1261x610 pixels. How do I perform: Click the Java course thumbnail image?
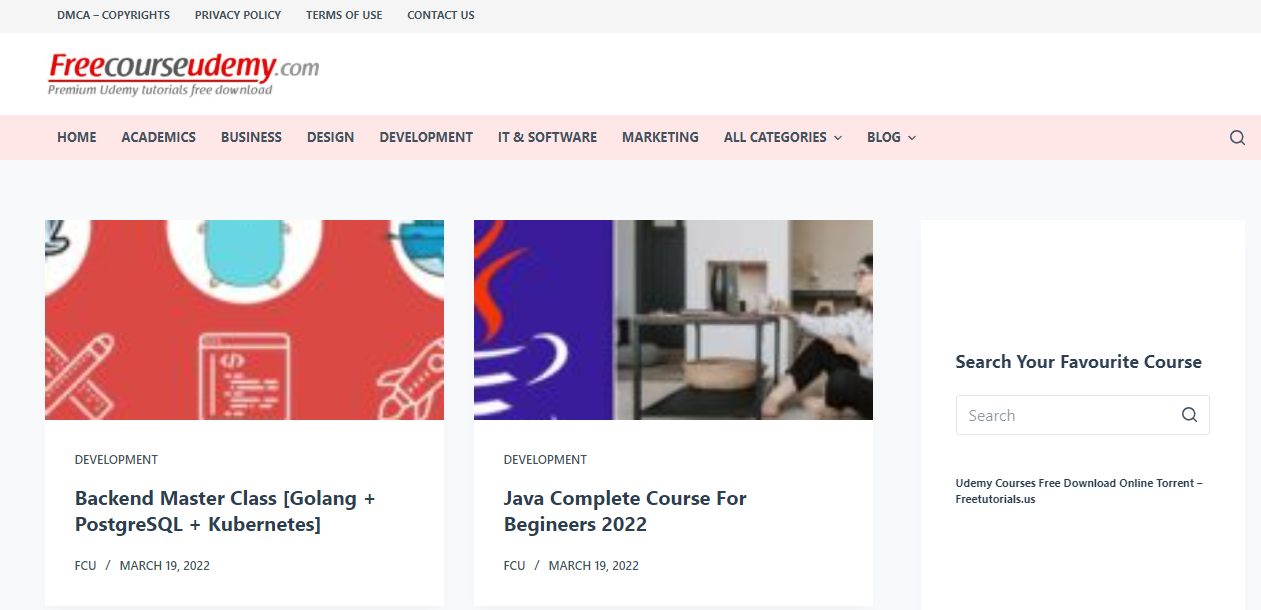tap(673, 320)
